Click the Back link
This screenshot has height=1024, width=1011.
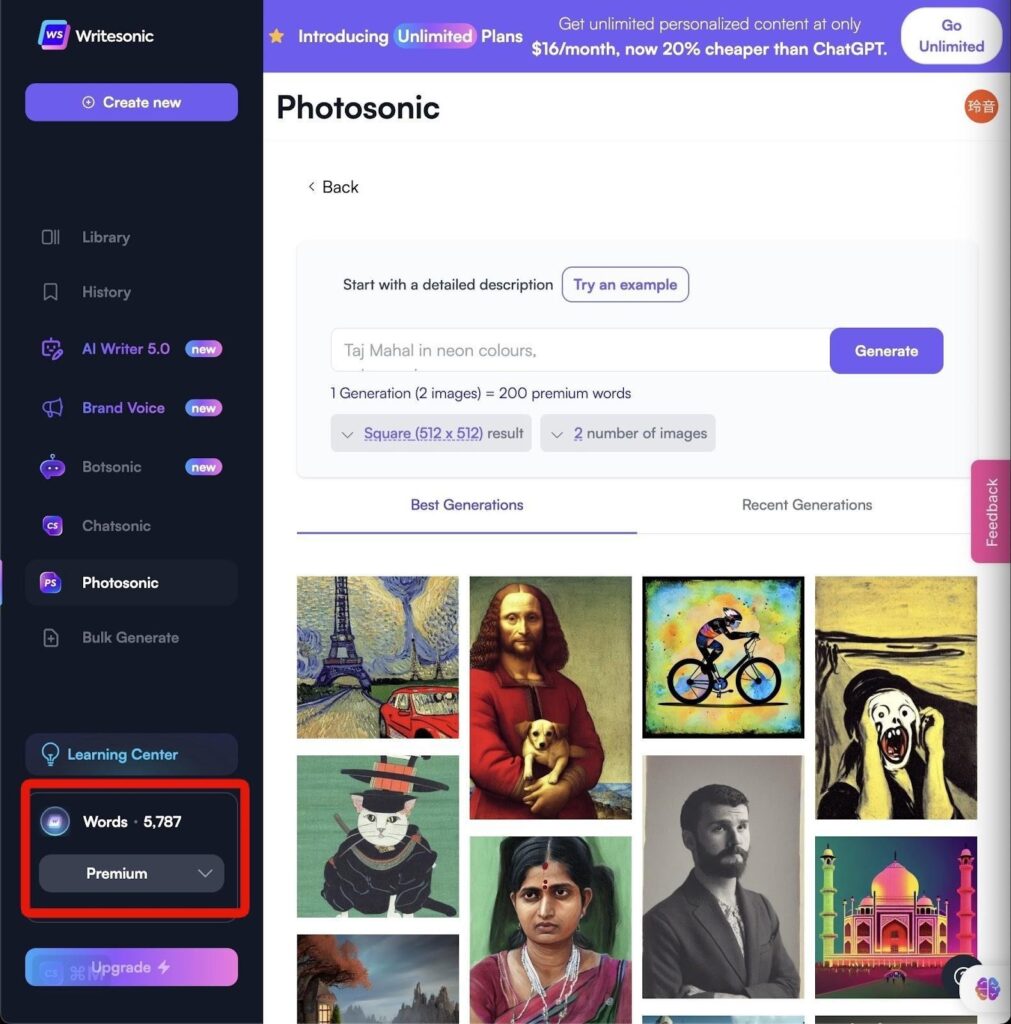point(334,187)
